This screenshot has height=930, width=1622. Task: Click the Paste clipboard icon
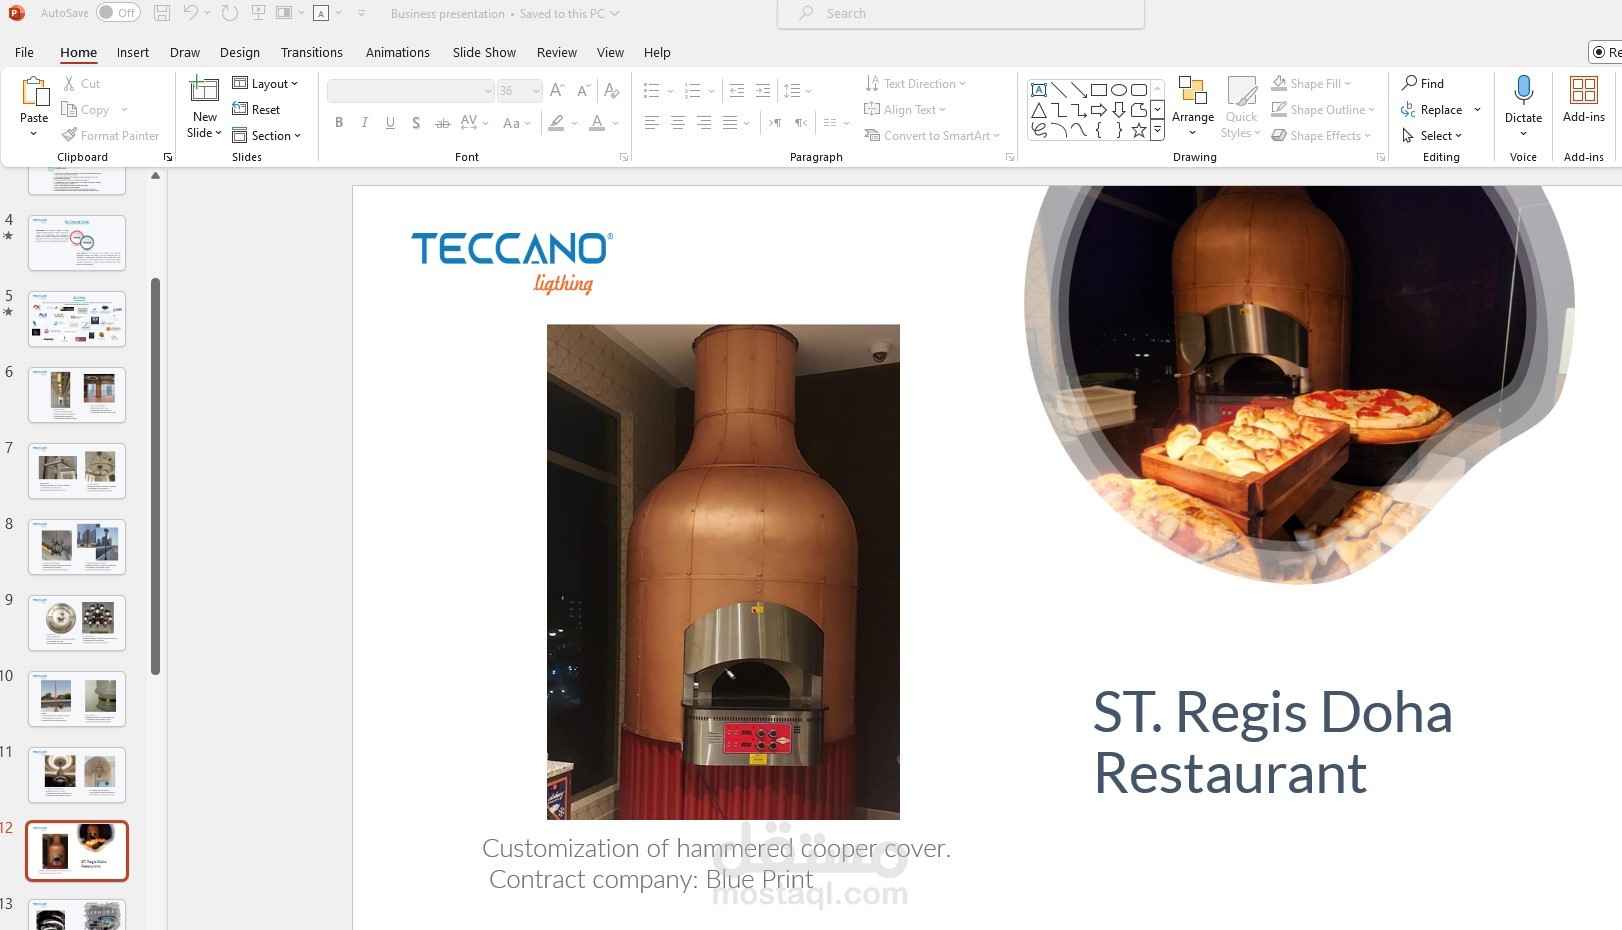click(35, 92)
